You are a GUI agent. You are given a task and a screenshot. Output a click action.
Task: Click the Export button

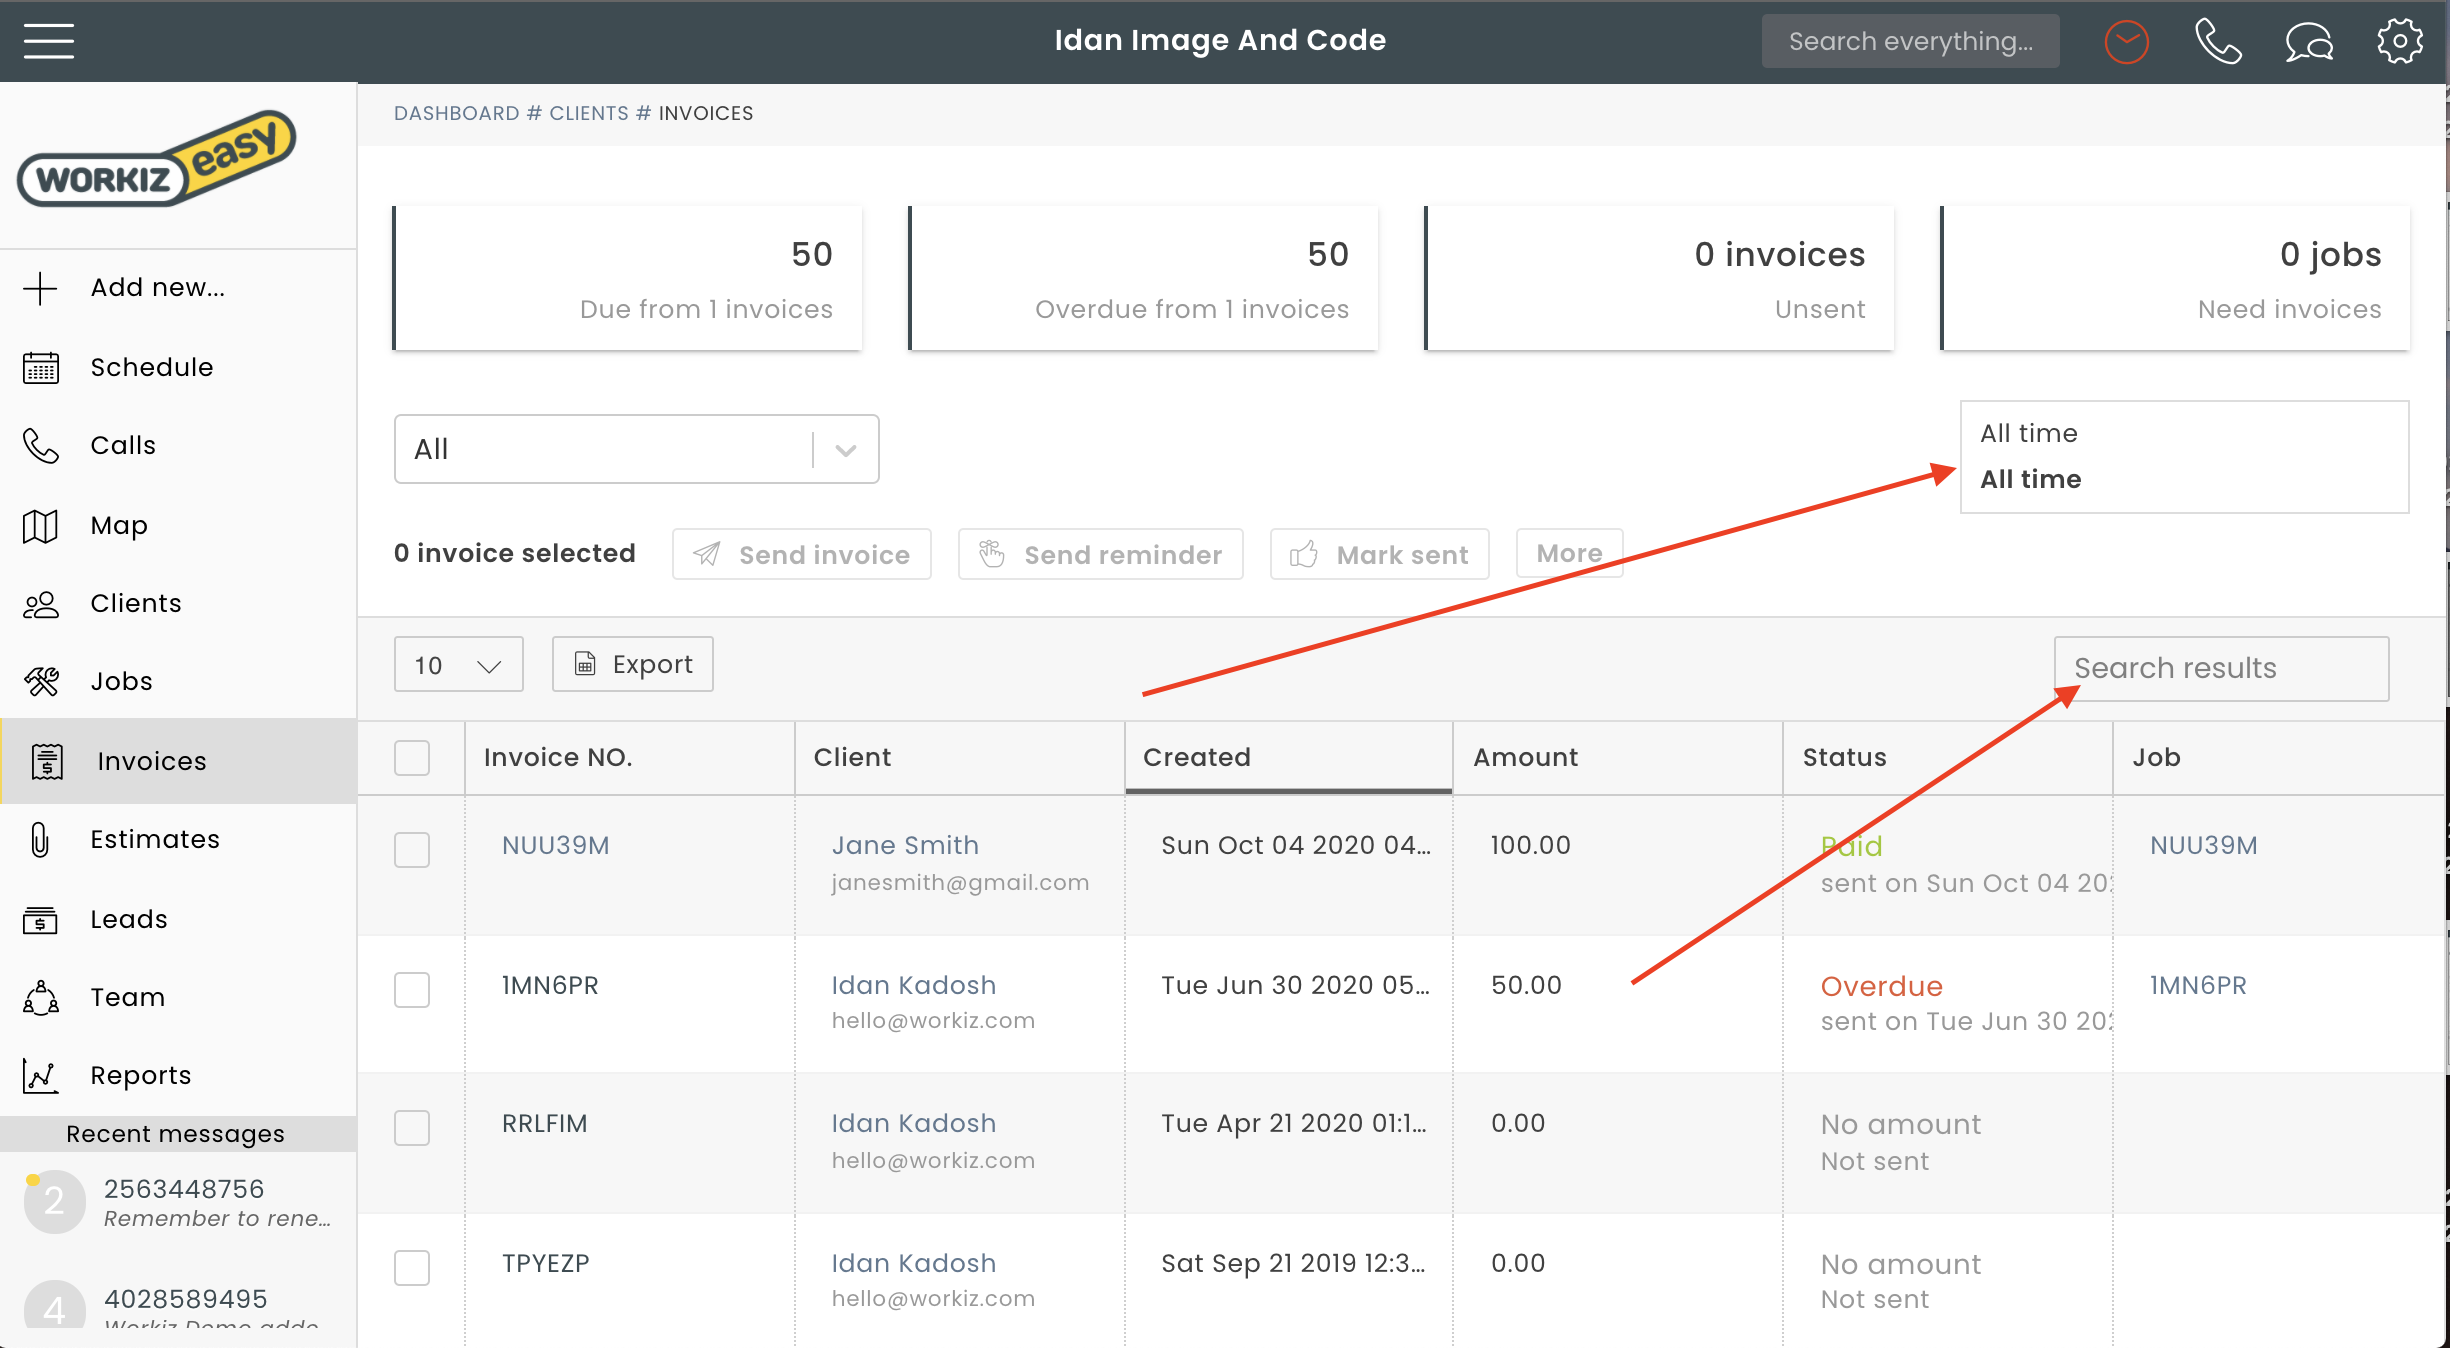point(633,665)
